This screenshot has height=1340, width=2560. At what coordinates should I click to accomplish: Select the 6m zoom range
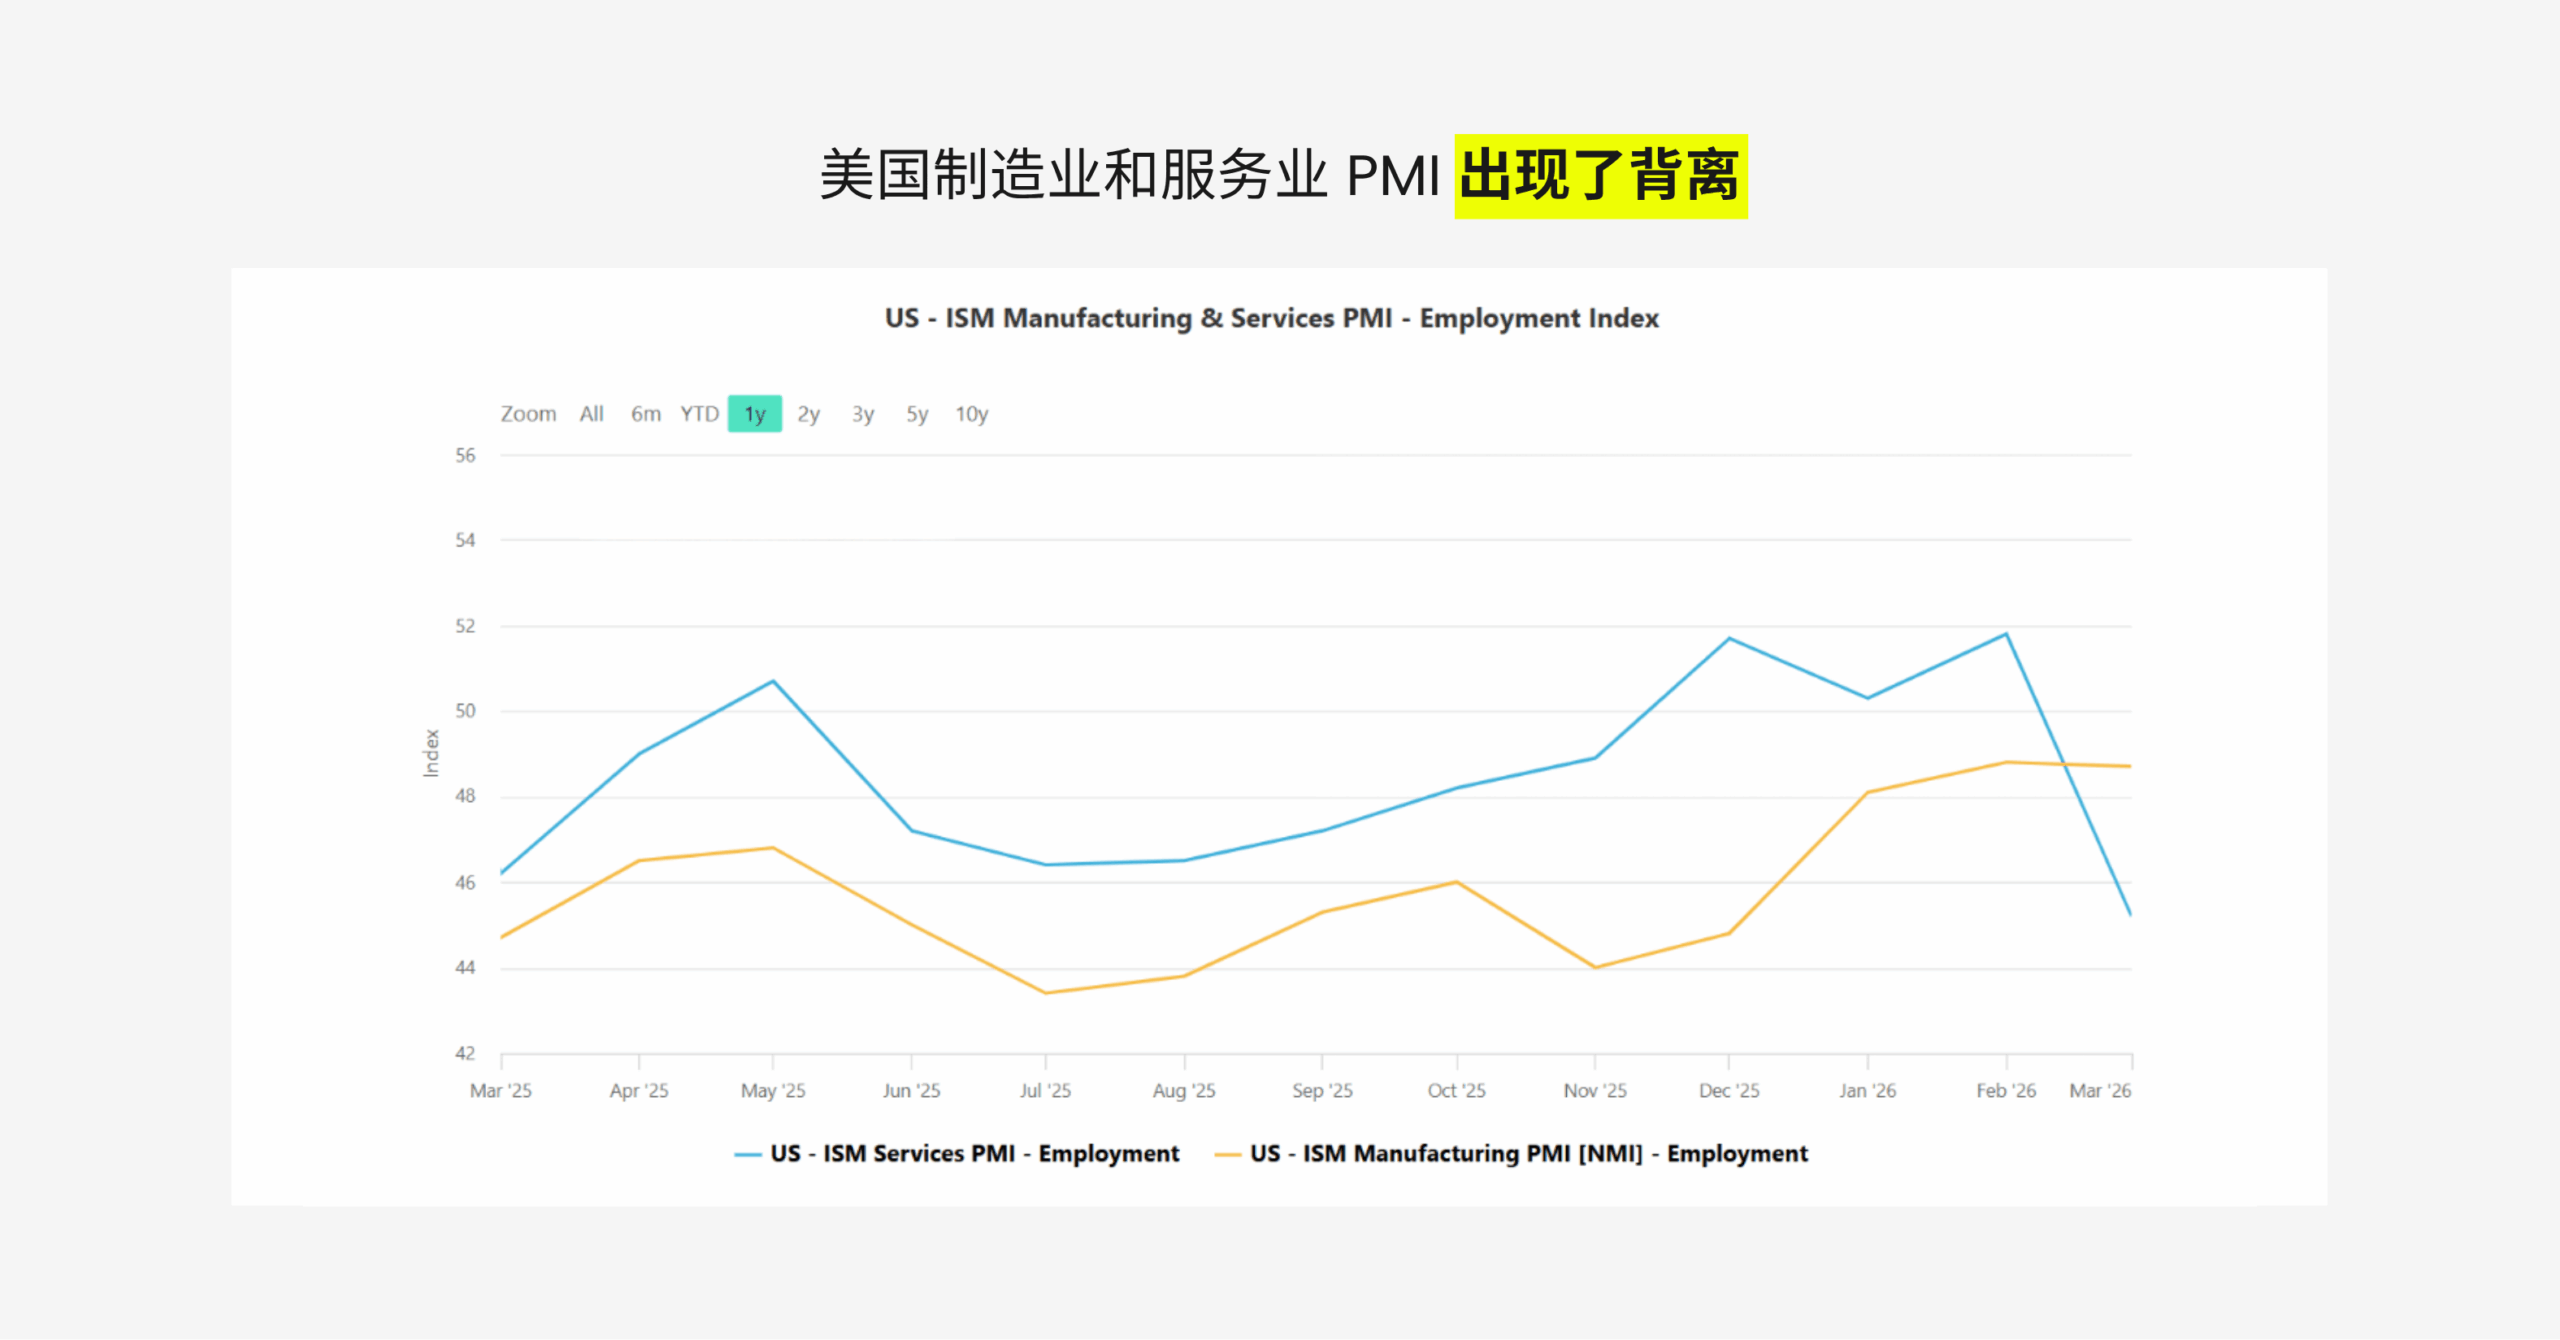pyautogui.click(x=645, y=414)
